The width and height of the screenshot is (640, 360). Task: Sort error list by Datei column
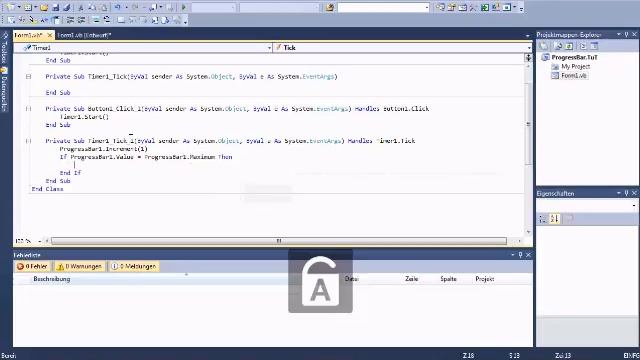pos(351,279)
